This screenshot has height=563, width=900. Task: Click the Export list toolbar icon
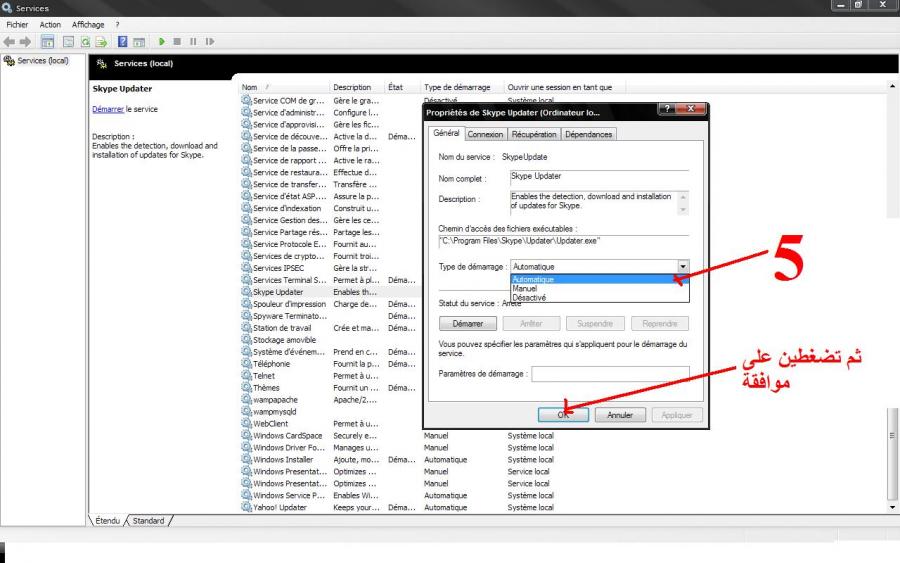102,41
